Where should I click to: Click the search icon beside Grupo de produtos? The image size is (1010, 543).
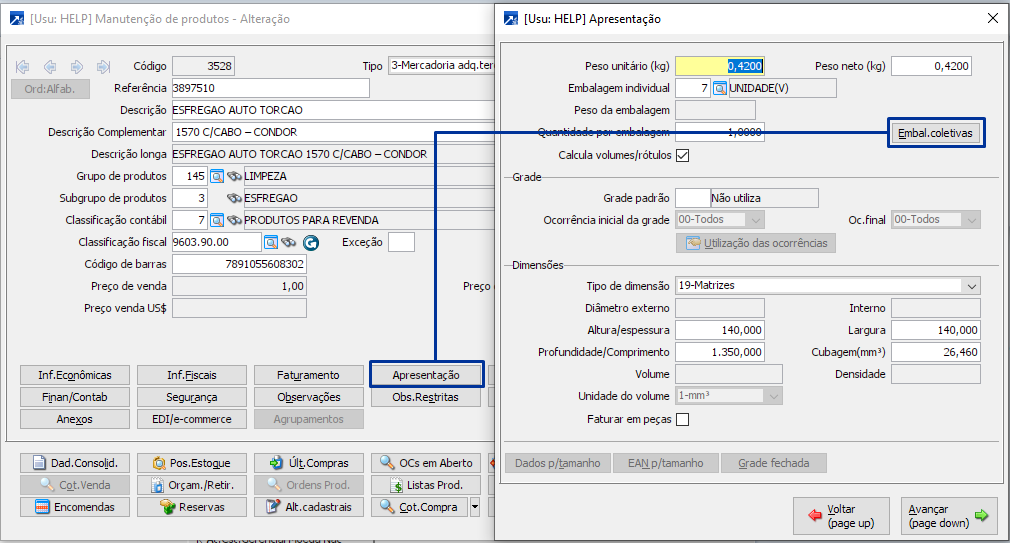[216, 176]
